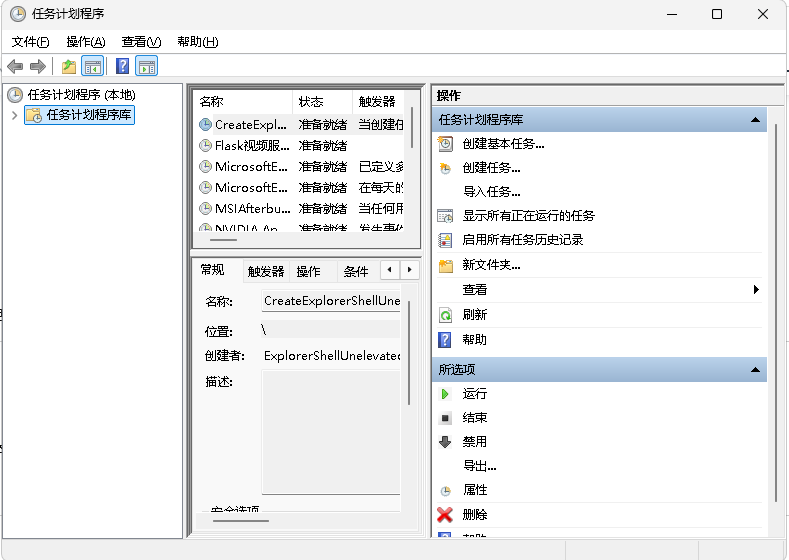Click the show/hide console tree toolbar icon
Viewport: 789px width, 560px height.
[92, 67]
